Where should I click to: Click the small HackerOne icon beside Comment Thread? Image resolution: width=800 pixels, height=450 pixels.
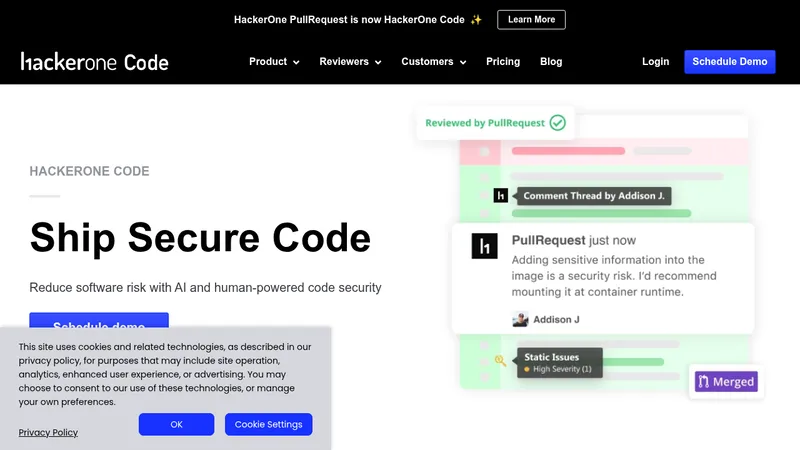(x=501, y=195)
